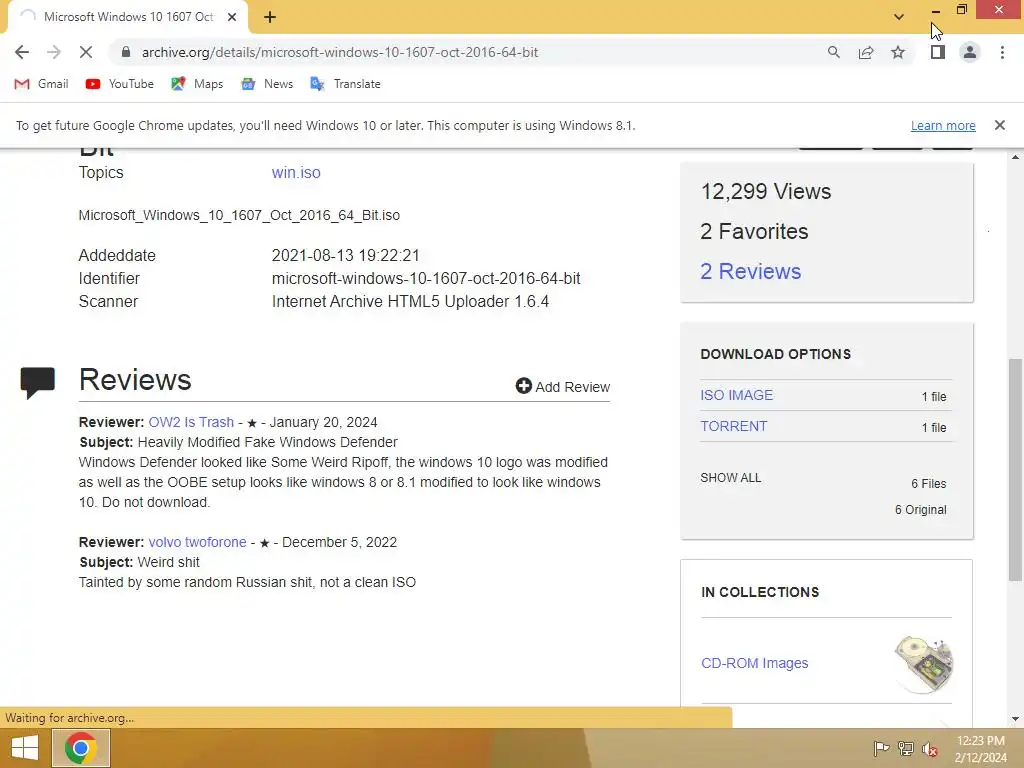Screen dimensions: 1024x768
Task: Select the Microsoft Windows 10 1607 tab
Action: [x=128, y=17]
